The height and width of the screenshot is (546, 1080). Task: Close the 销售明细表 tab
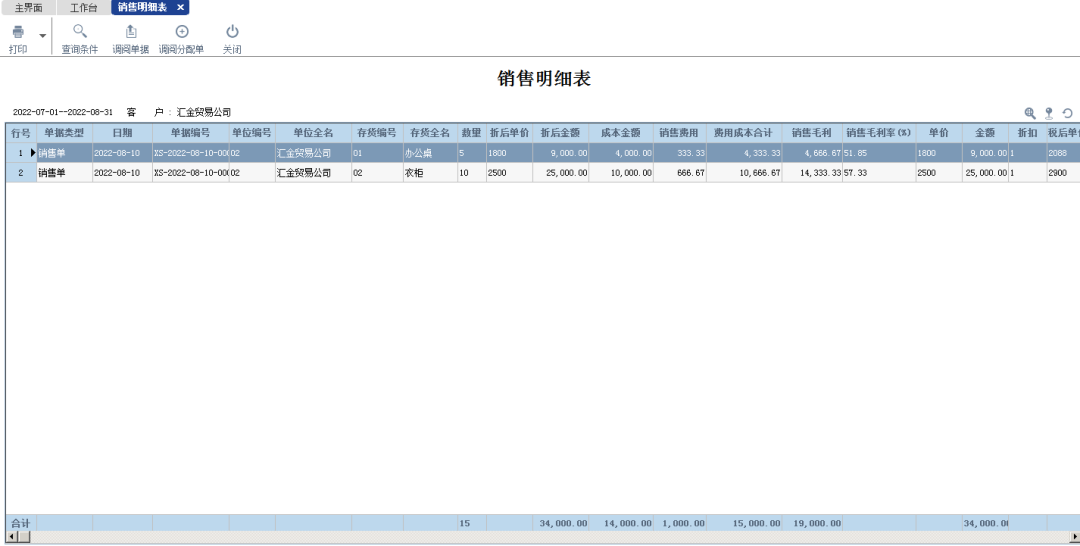tap(180, 7)
